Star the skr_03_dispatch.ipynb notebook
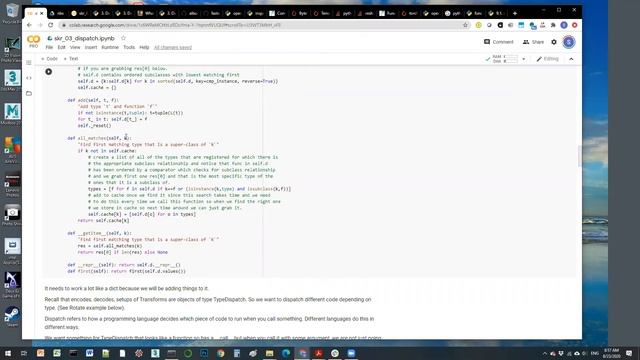This screenshot has height=360, width=640. coord(123,38)
